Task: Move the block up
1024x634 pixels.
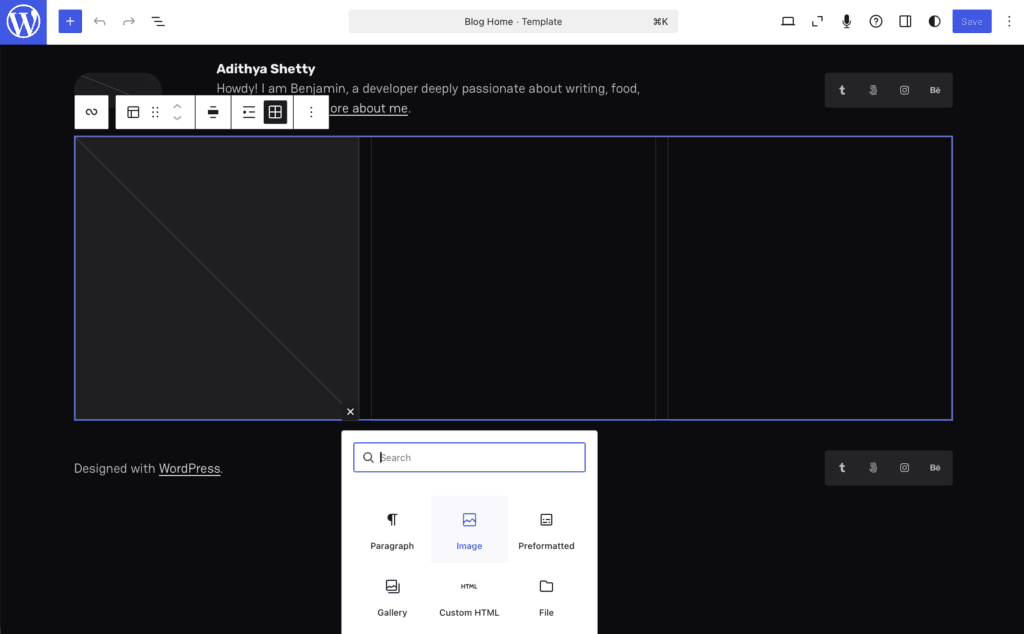Action: (x=177, y=106)
